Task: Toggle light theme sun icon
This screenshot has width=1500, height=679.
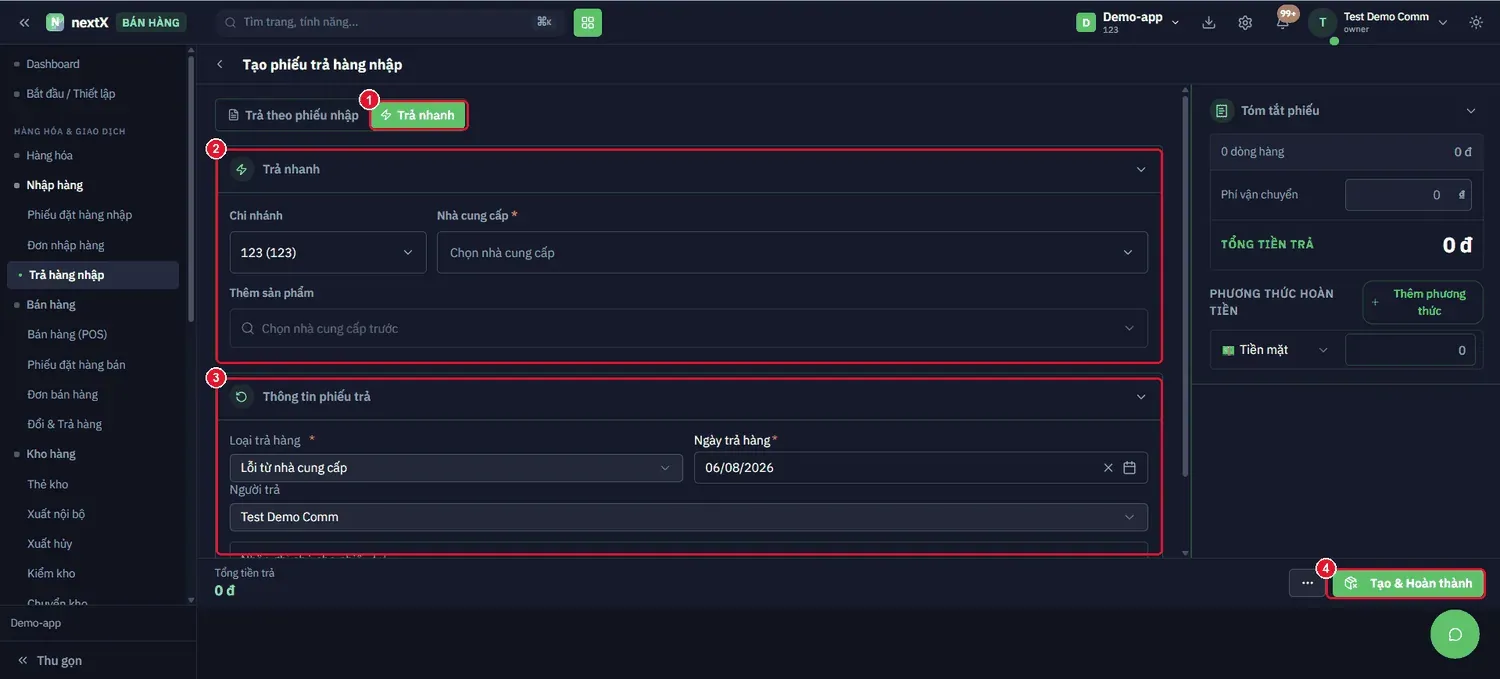Action: pyautogui.click(x=1476, y=22)
